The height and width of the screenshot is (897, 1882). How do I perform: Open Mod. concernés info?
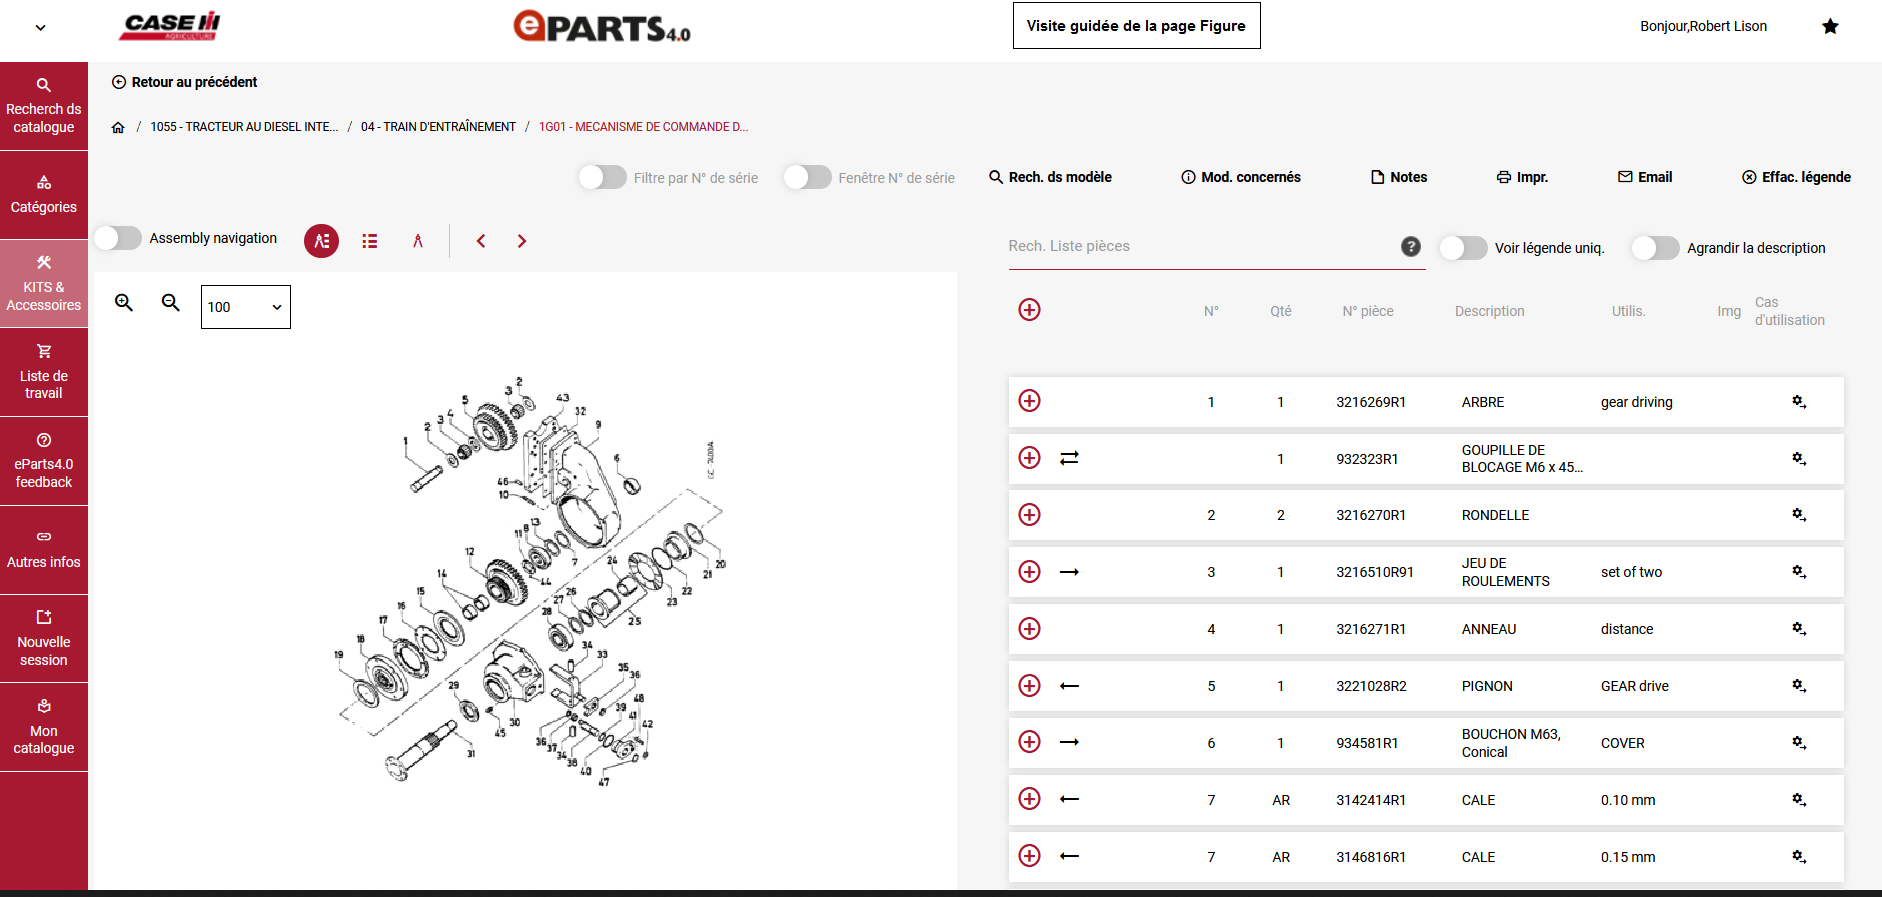point(1241,177)
